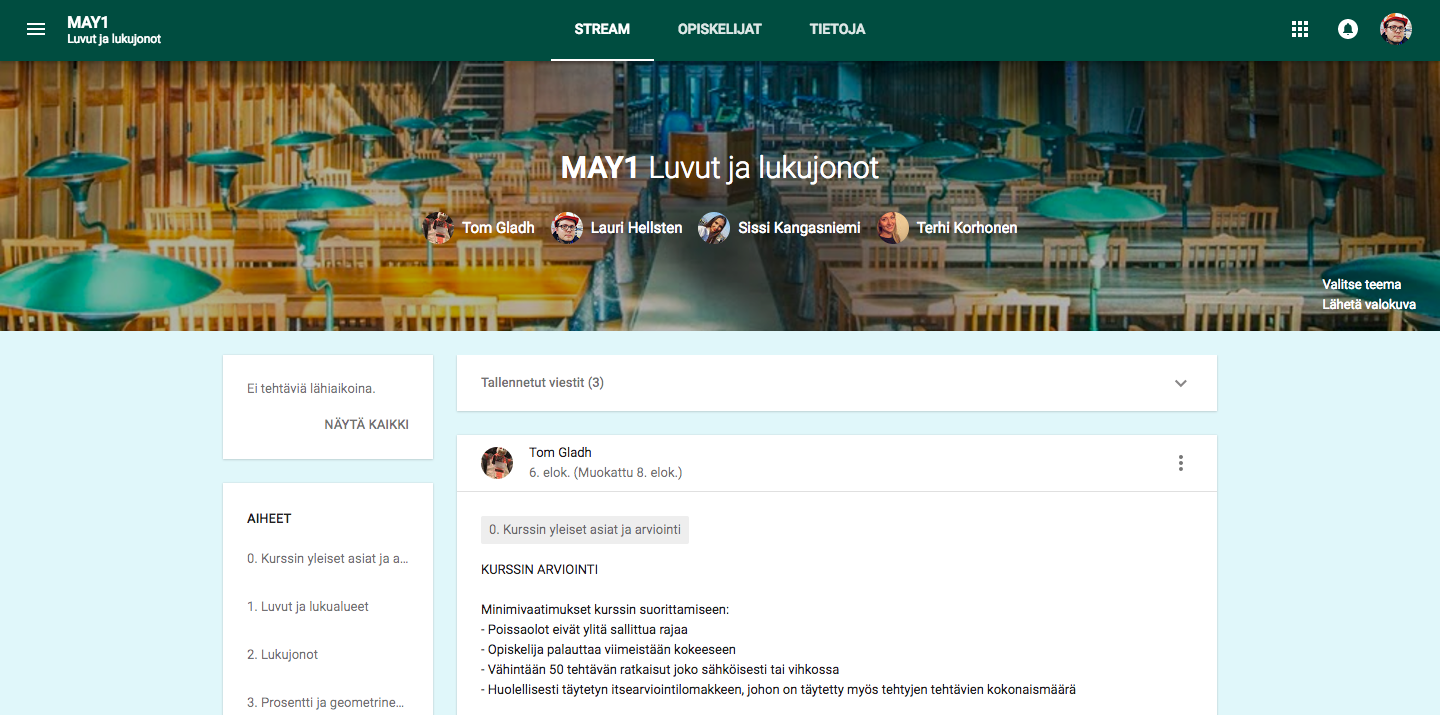1440x715 pixels.
Task: Click Tom Gladh author name on post
Action: [560, 453]
